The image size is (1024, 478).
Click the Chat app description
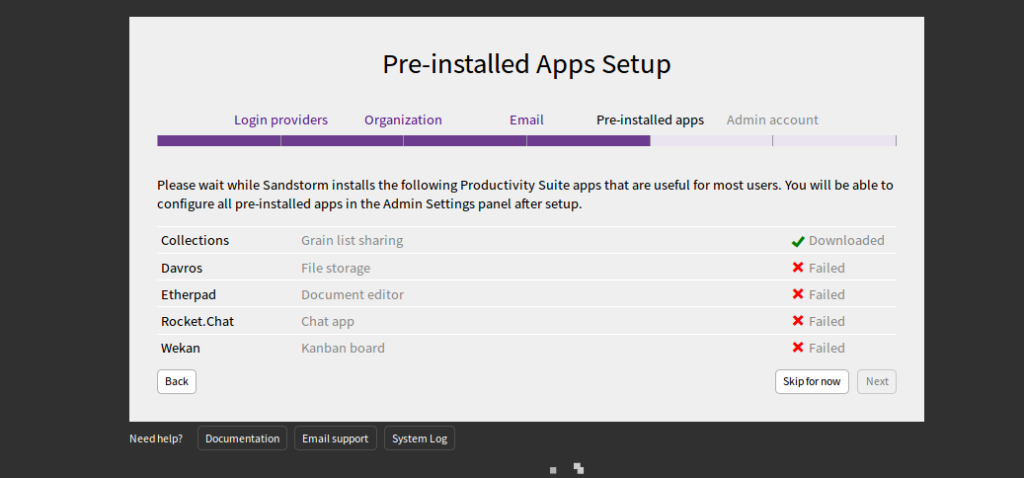pyautogui.click(x=328, y=321)
